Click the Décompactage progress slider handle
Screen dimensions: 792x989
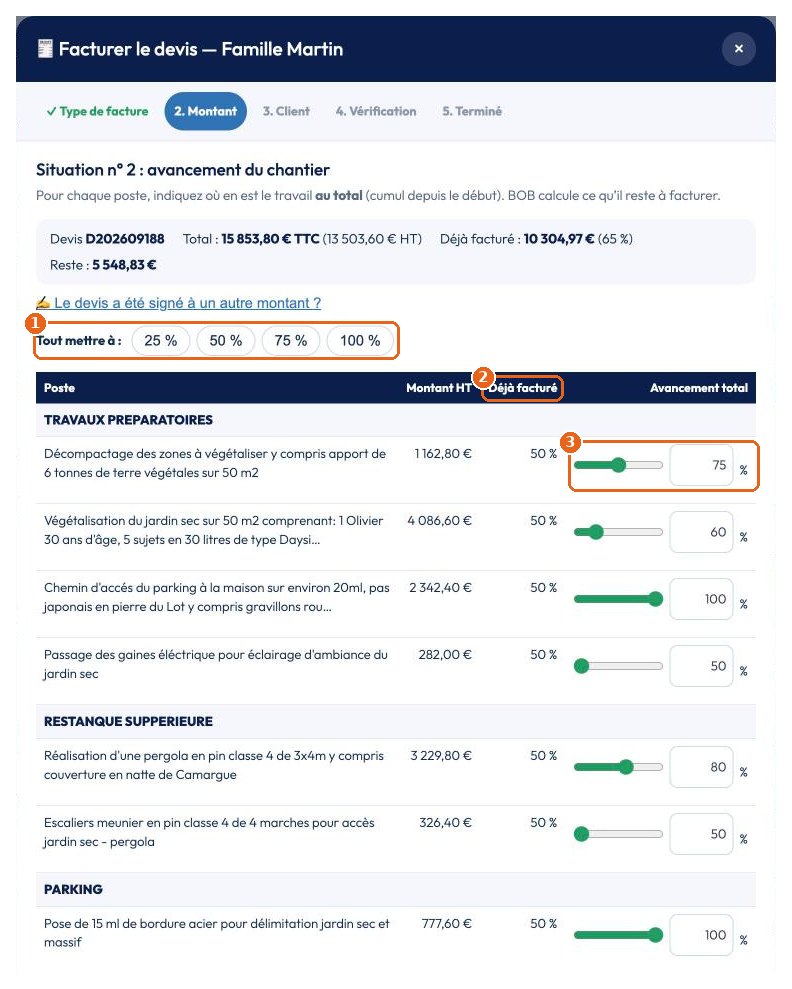click(x=619, y=465)
